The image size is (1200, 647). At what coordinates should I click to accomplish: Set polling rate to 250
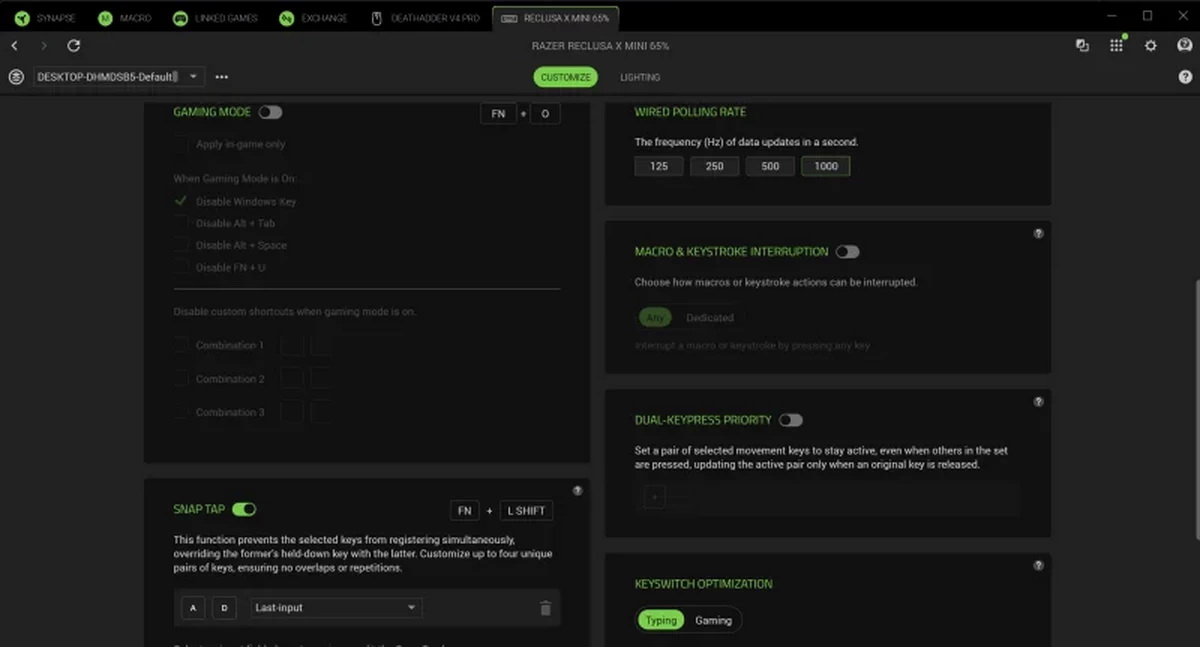pos(714,166)
